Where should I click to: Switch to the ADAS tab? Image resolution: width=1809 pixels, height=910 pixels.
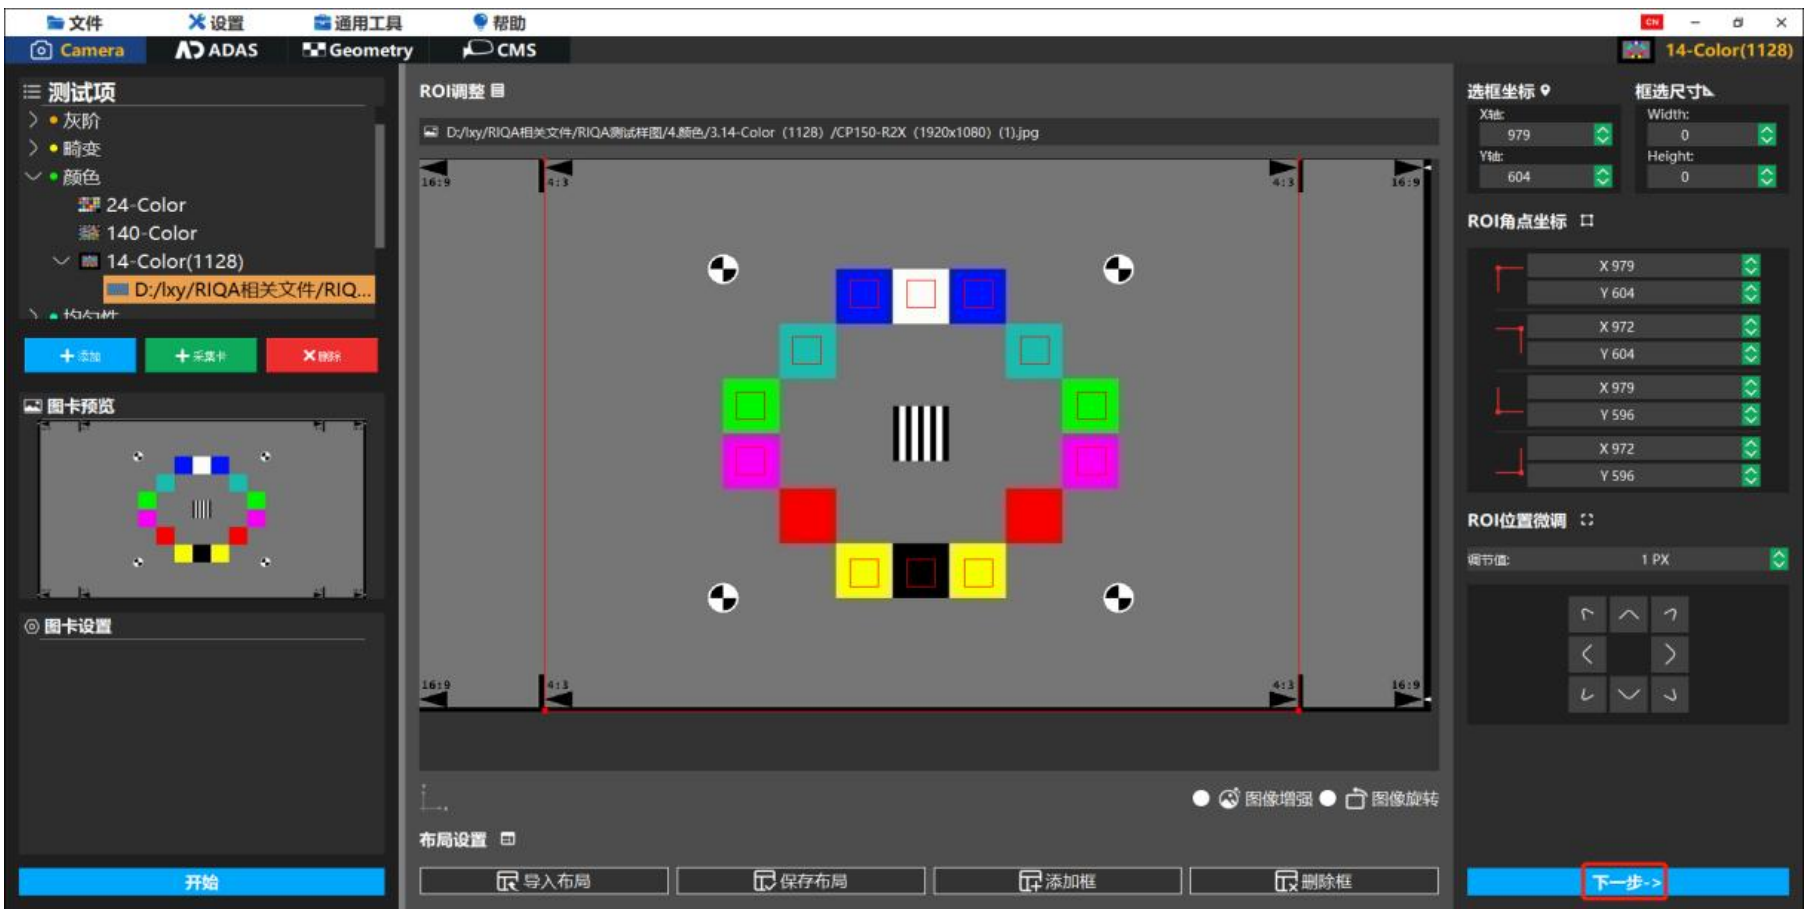pos(217,50)
